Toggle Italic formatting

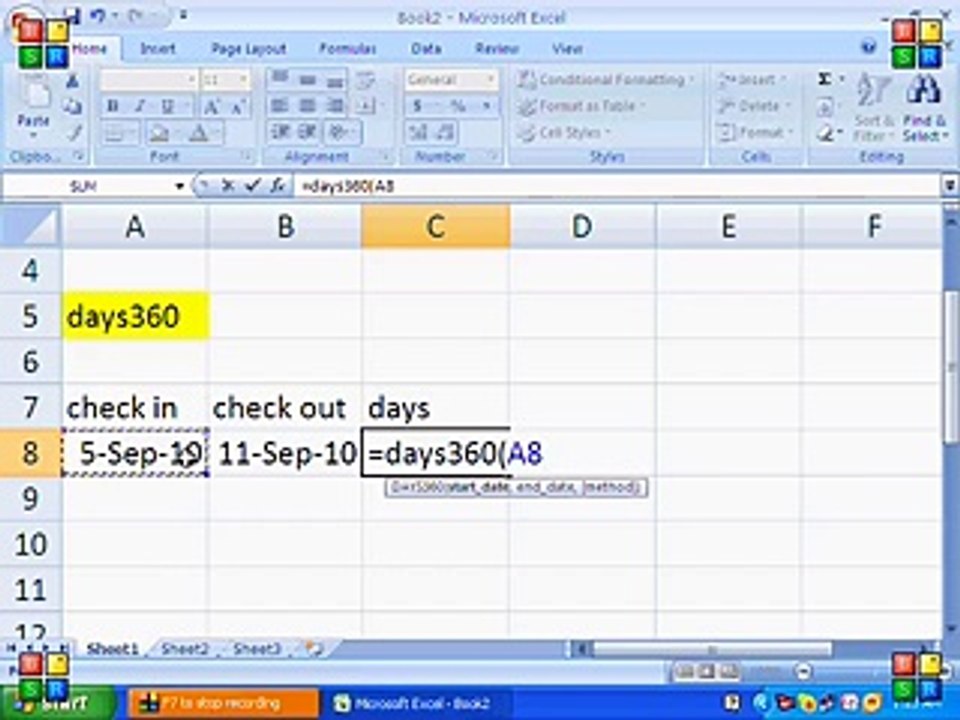click(x=140, y=107)
